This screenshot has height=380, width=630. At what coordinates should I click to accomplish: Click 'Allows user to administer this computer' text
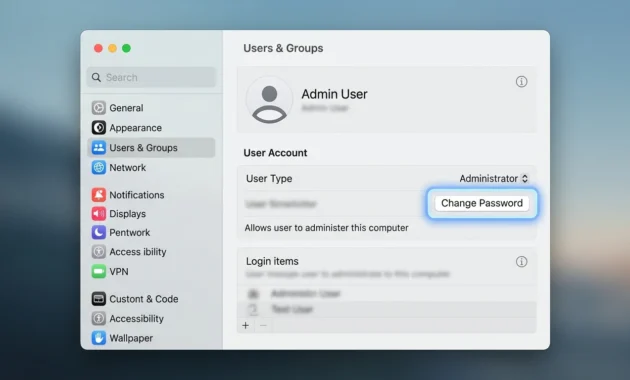[x=326, y=228]
